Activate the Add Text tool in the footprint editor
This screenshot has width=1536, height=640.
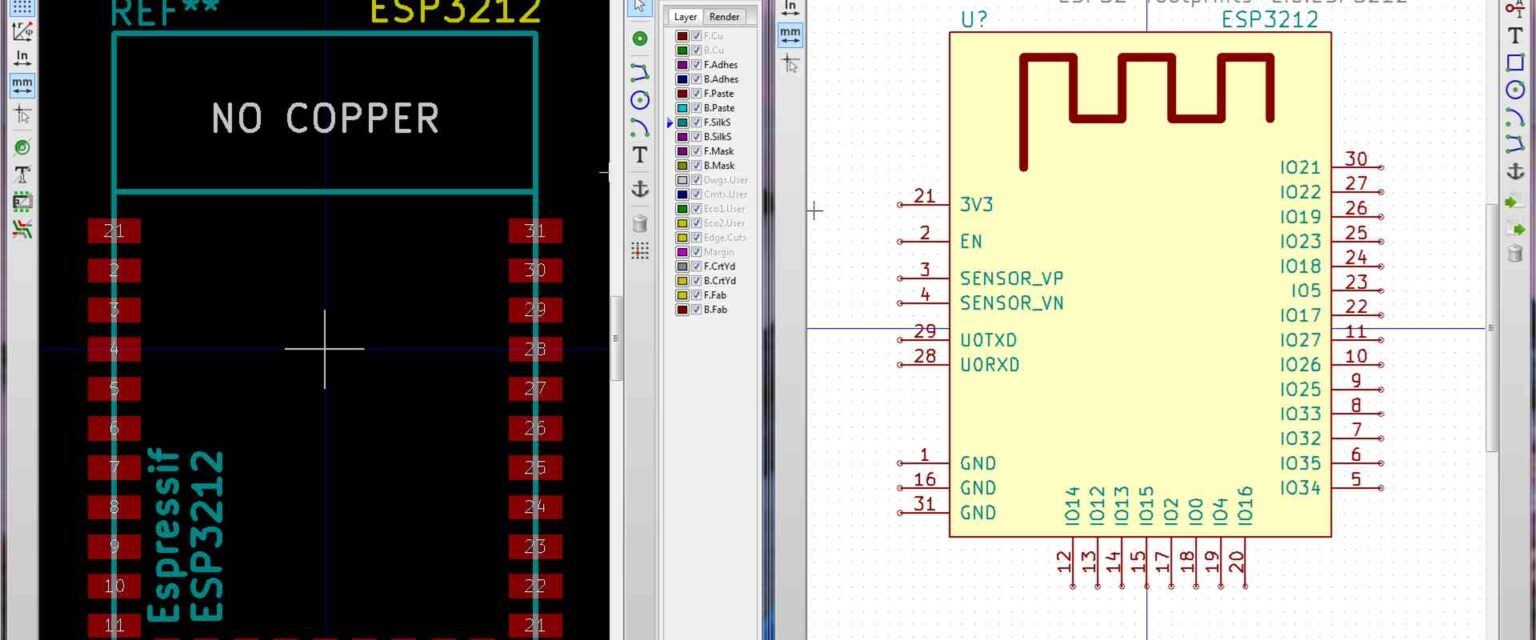point(638,155)
